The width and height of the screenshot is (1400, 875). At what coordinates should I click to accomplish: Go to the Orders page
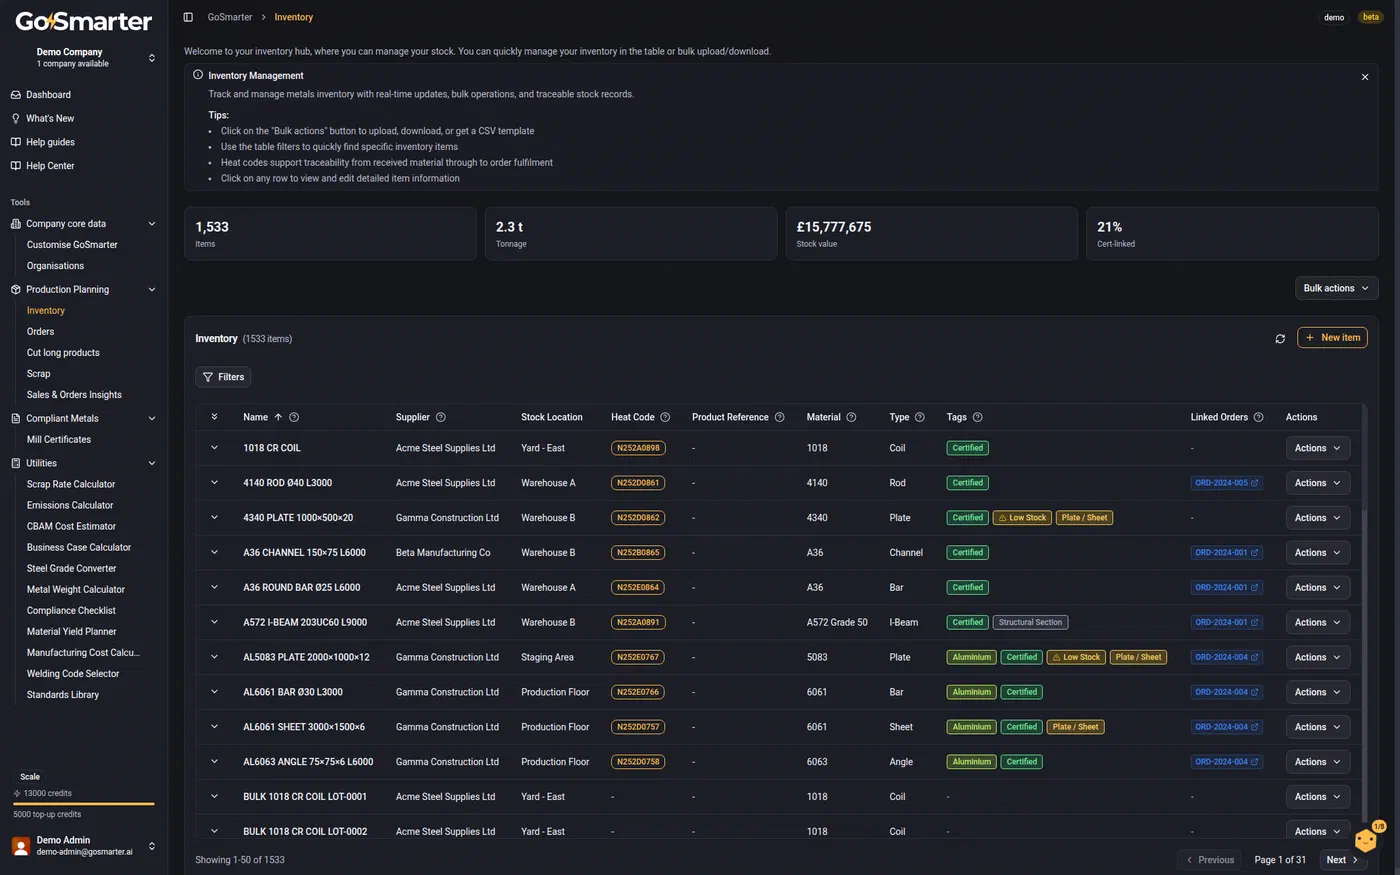tap(41, 332)
